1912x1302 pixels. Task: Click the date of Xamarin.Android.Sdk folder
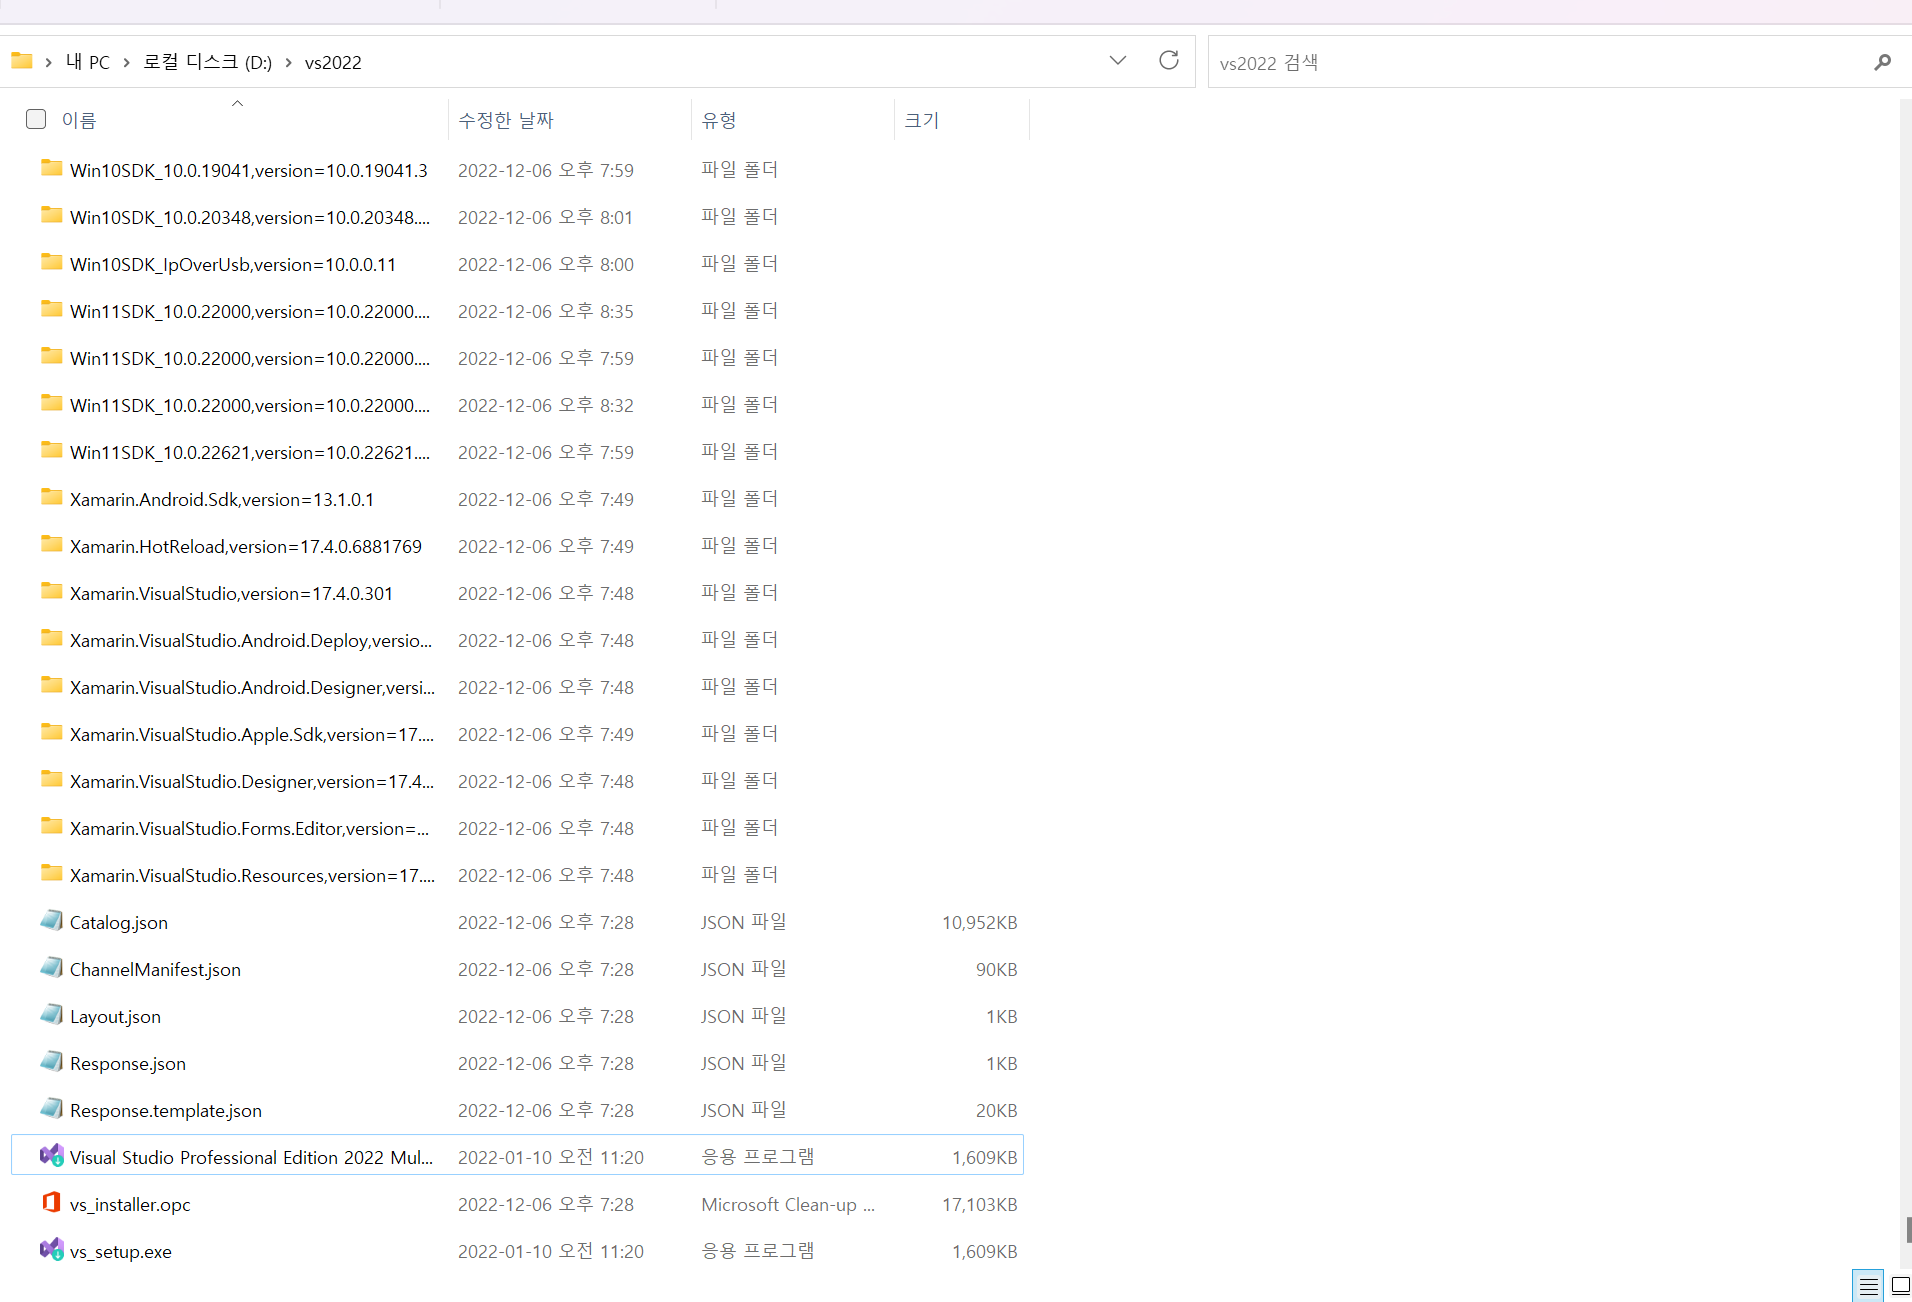point(546,499)
